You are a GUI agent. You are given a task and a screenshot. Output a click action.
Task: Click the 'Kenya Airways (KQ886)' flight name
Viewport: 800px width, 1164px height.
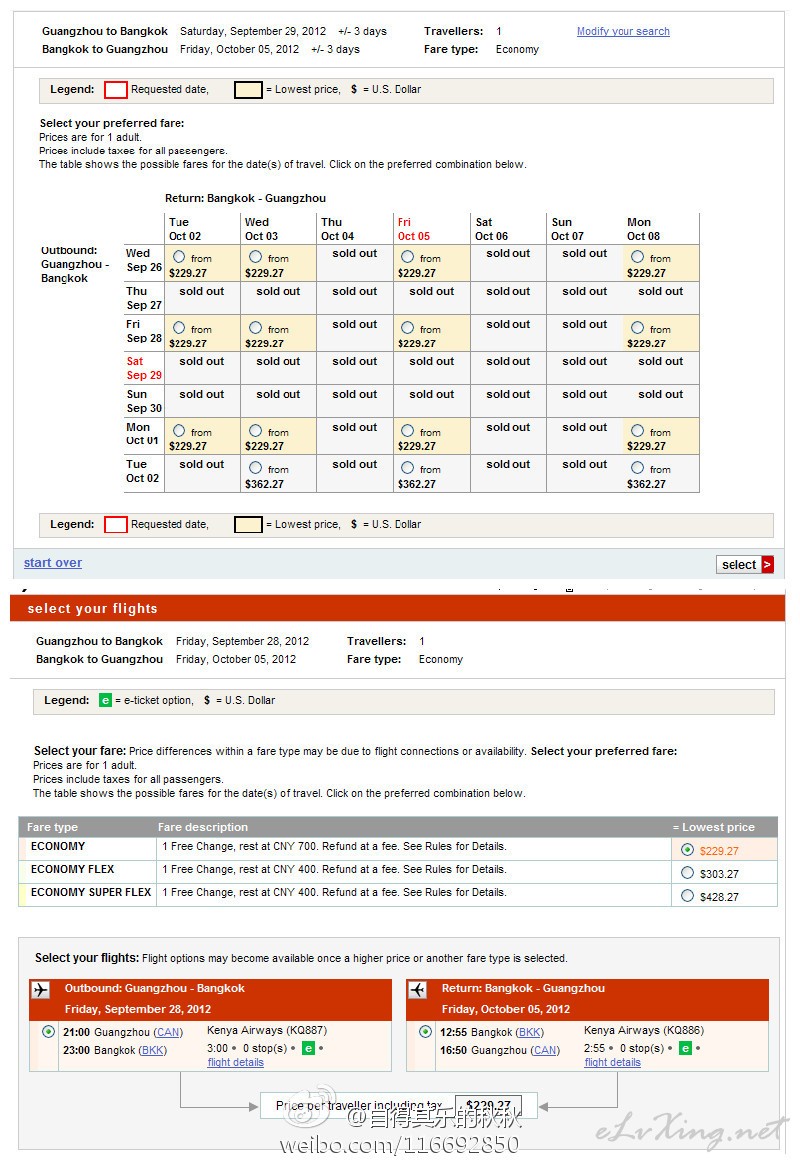(644, 1030)
